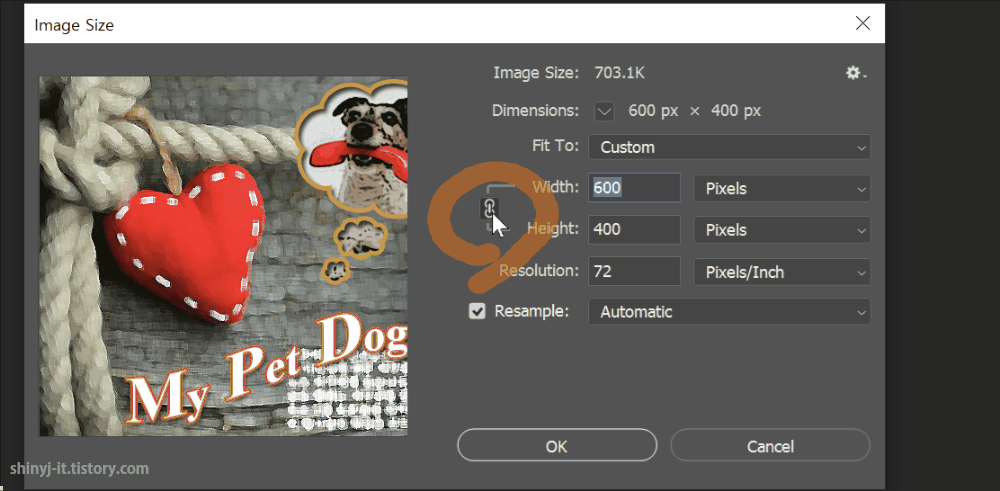This screenshot has width=1000, height=491.
Task: Open the Fit To Custom dropdown
Action: click(729, 147)
